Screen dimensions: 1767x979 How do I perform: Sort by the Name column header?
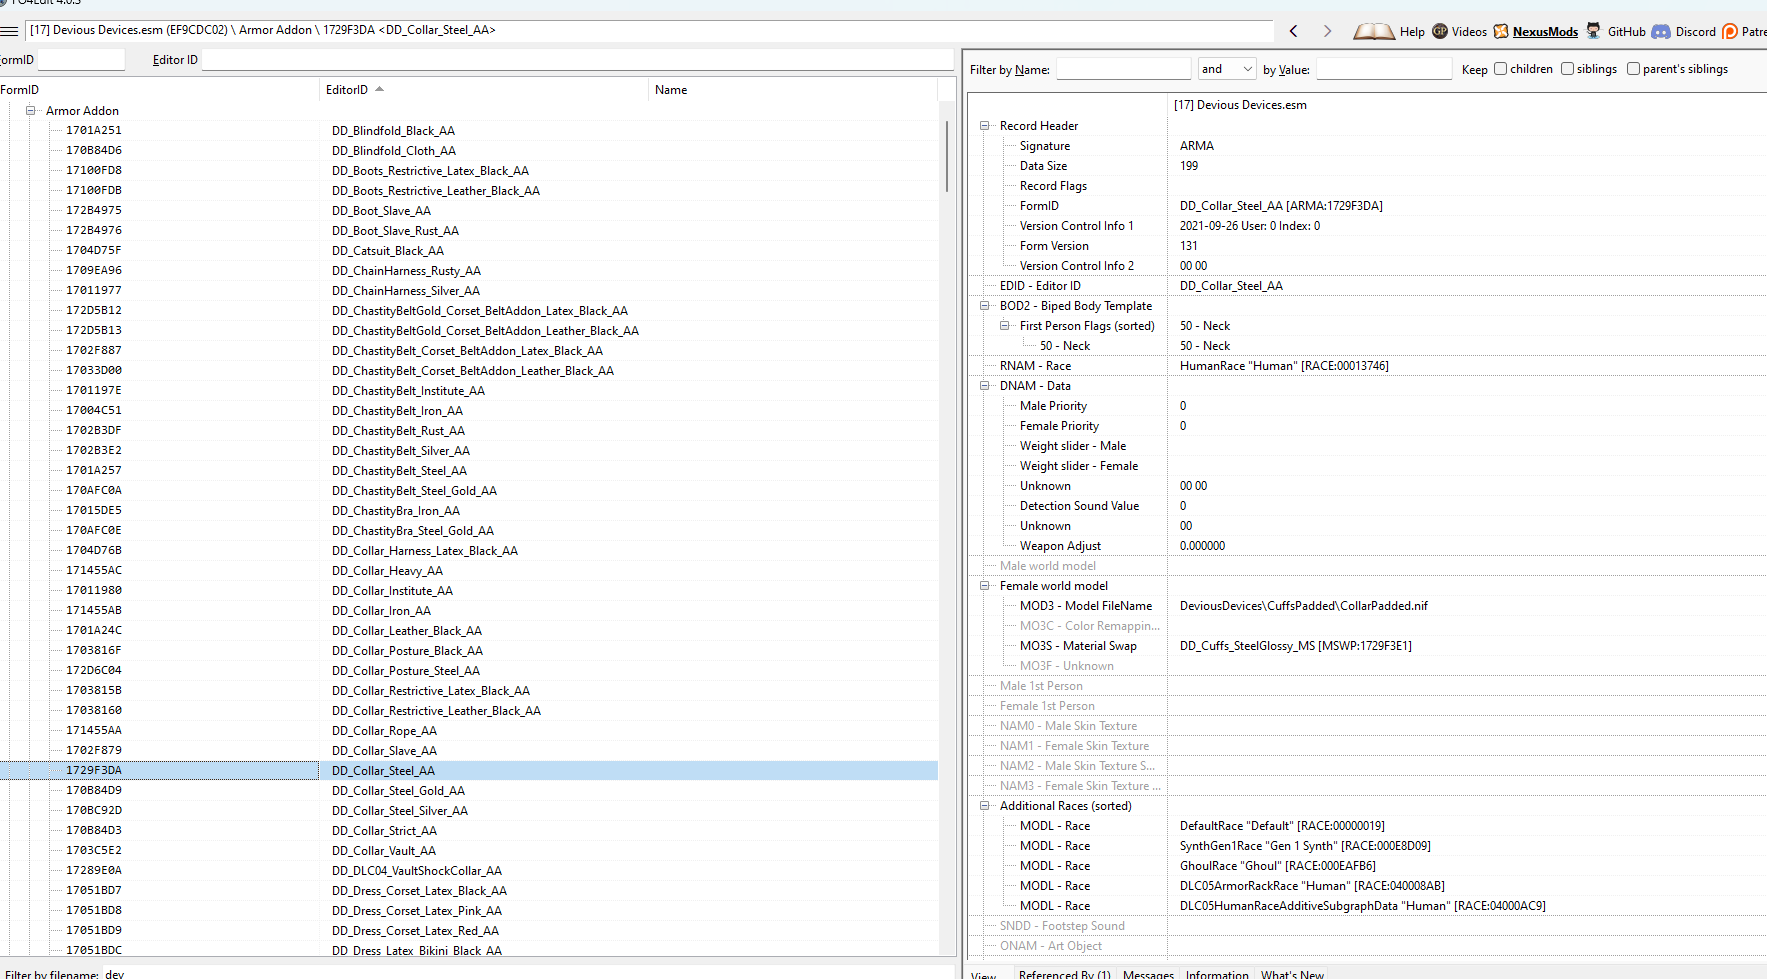pos(793,90)
